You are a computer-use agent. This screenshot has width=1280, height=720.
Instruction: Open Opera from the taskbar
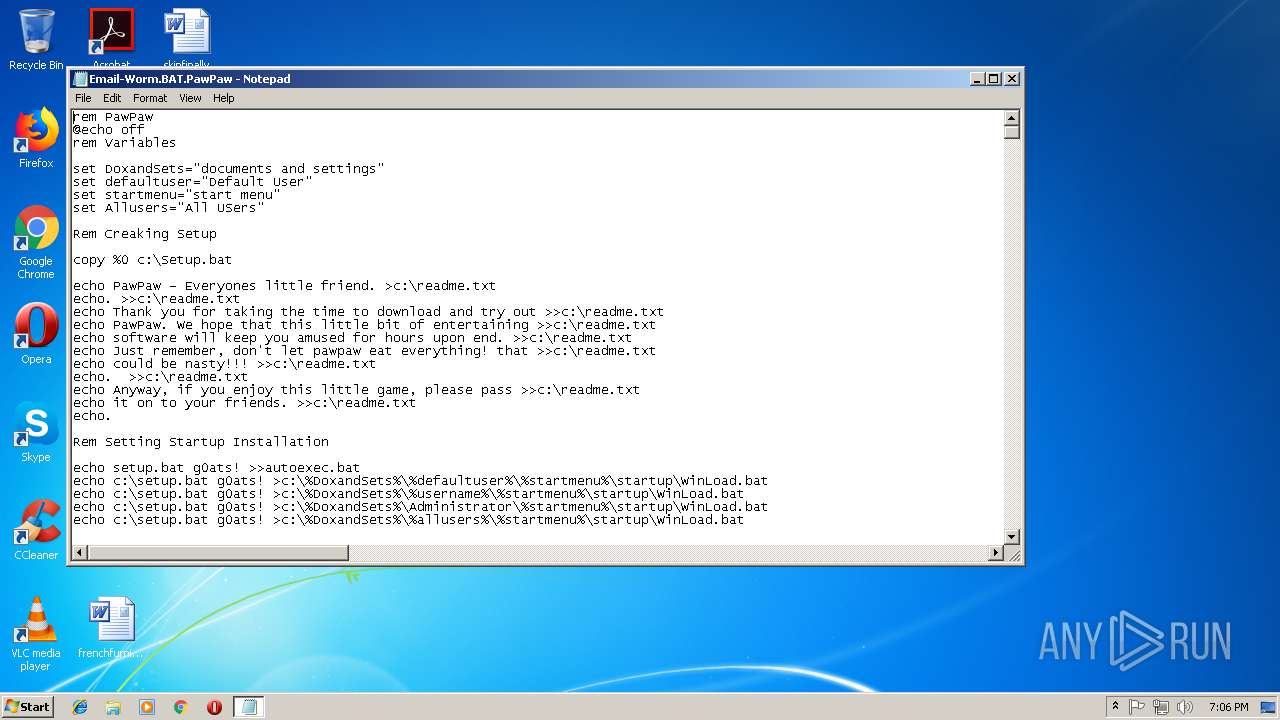(214, 707)
